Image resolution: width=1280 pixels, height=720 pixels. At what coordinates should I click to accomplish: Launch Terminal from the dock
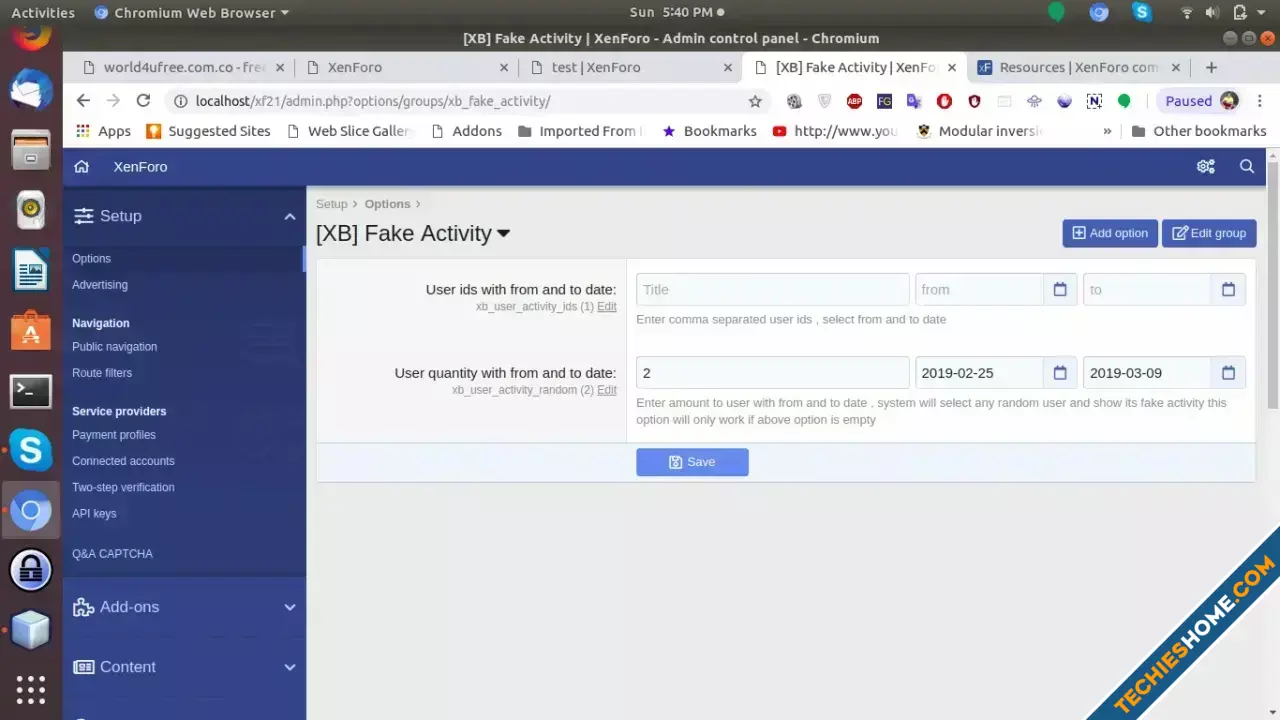pos(31,391)
